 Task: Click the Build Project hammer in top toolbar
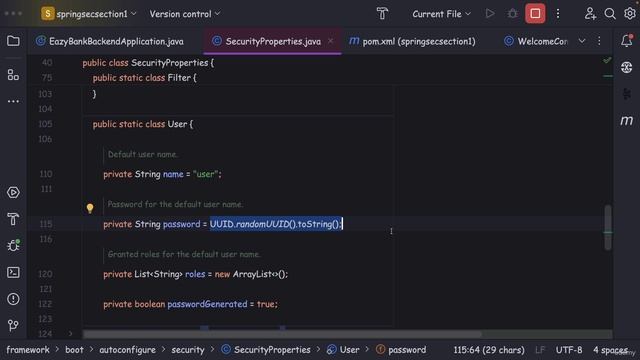[x=382, y=14]
